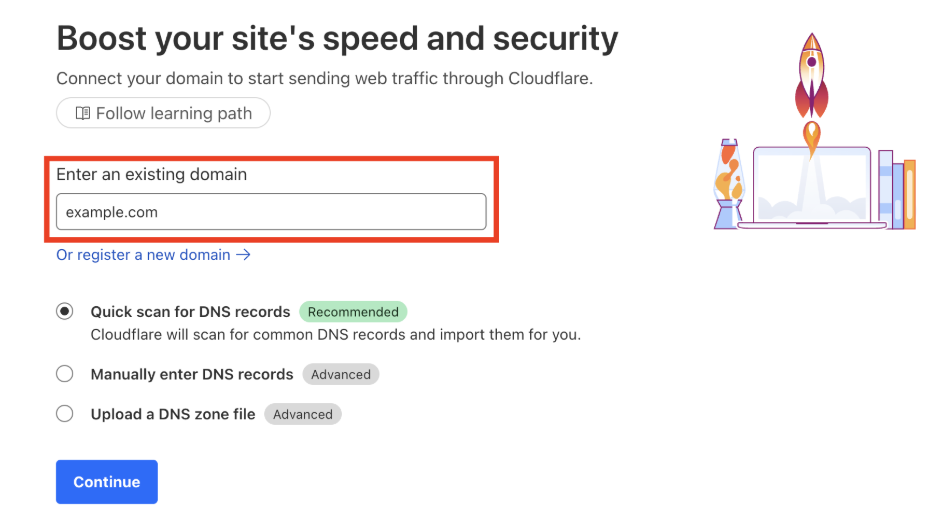Click the Upload a DNS zone file label text
Viewport: 935px width, 518px height.
click(173, 414)
